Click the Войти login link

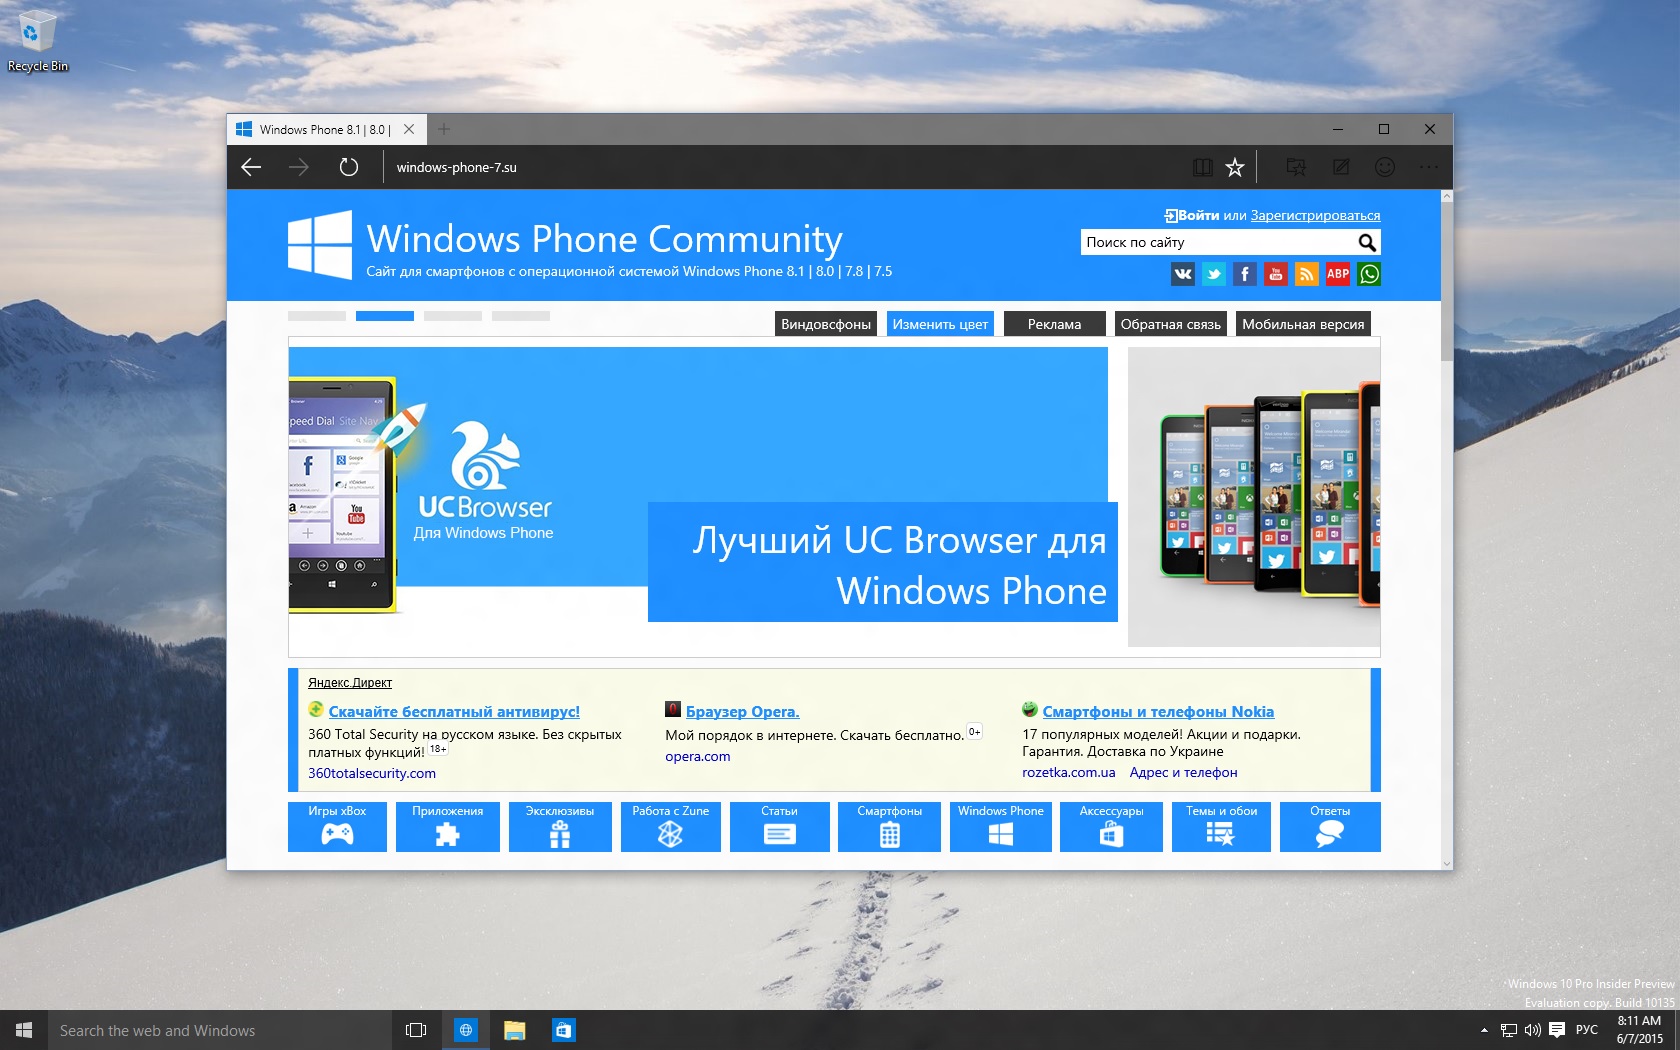coord(1198,215)
